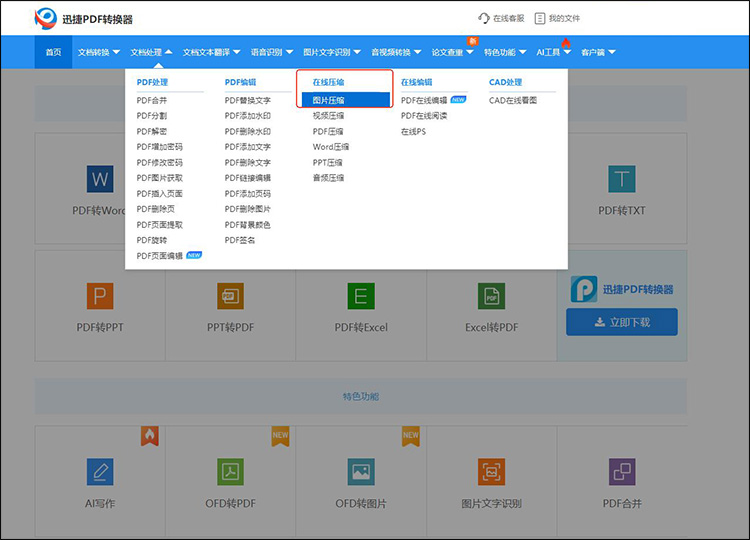This screenshot has width=750, height=540.
Task: Choose PDF插入页面 menu item
Action: 159,194
